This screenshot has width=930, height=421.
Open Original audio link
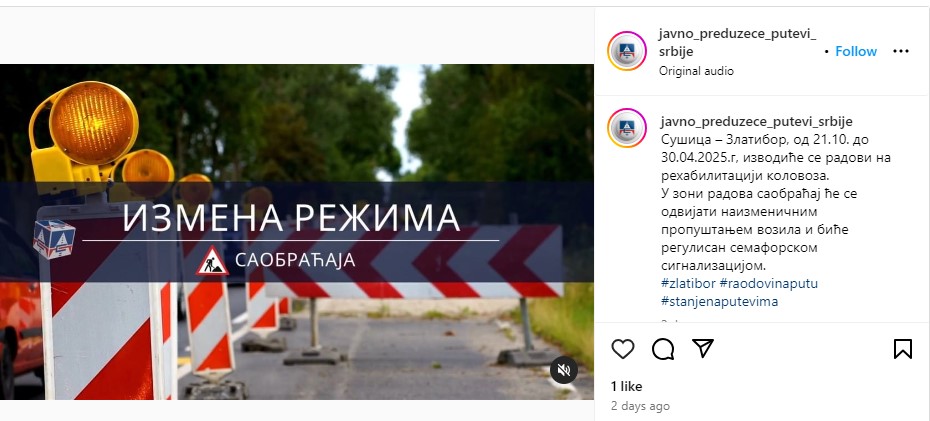(x=696, y=71)
